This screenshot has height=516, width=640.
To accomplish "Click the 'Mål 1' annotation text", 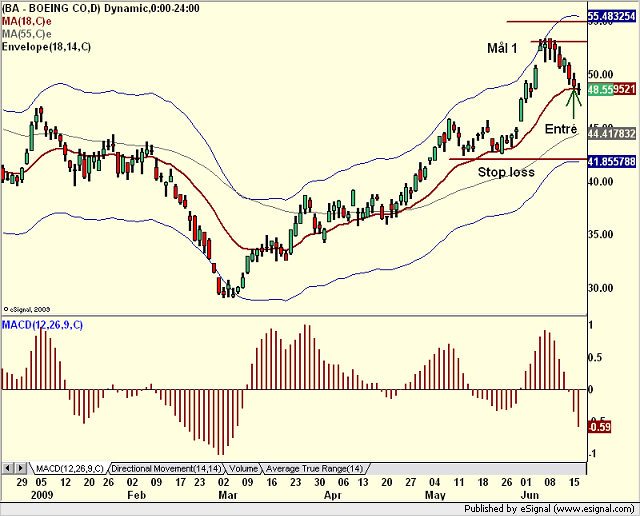I will pos(502,49).
